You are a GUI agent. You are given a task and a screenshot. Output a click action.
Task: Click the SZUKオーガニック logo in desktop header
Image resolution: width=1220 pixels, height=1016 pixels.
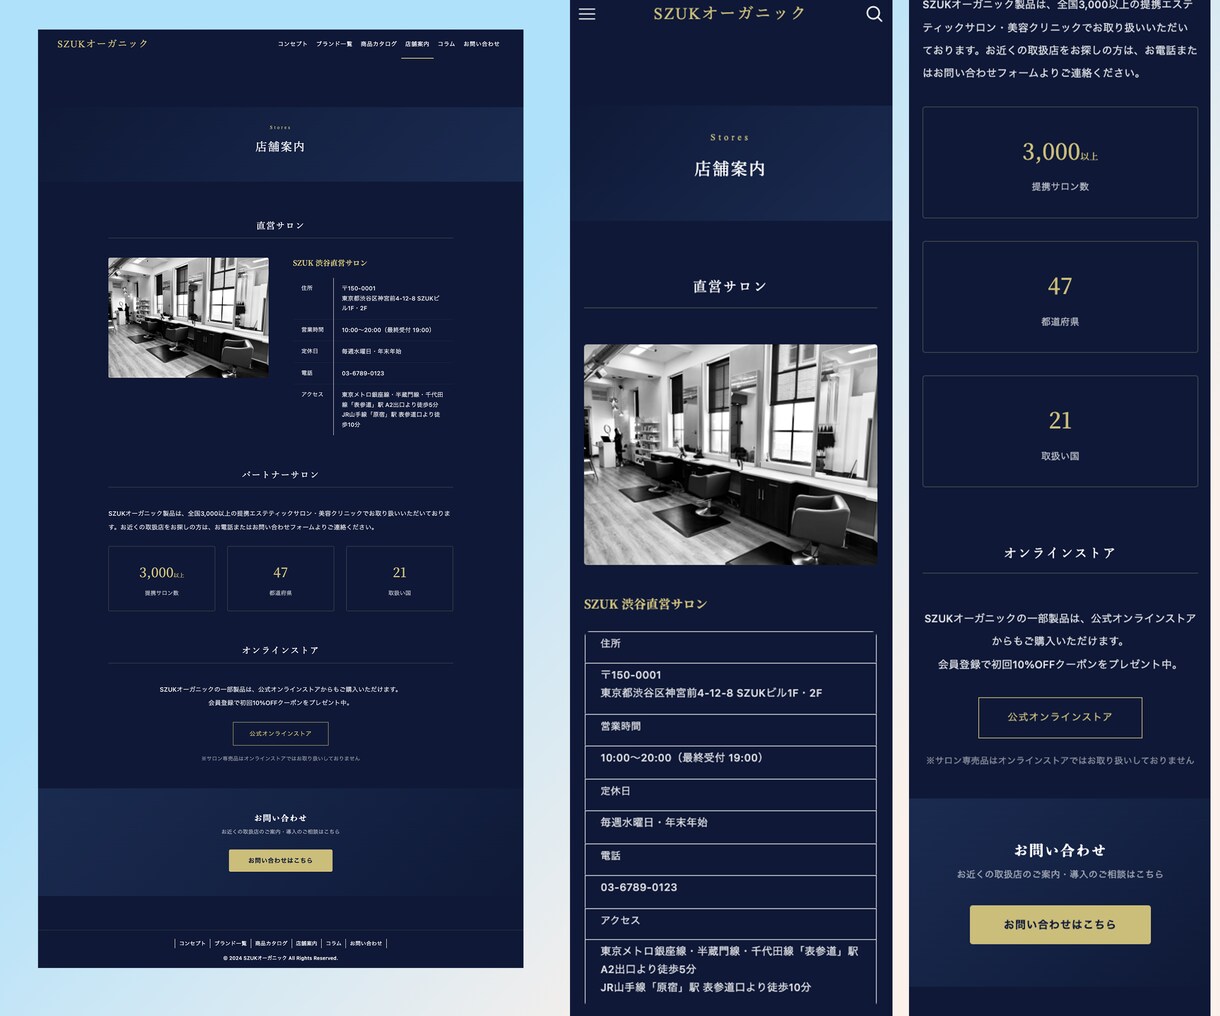103,44
